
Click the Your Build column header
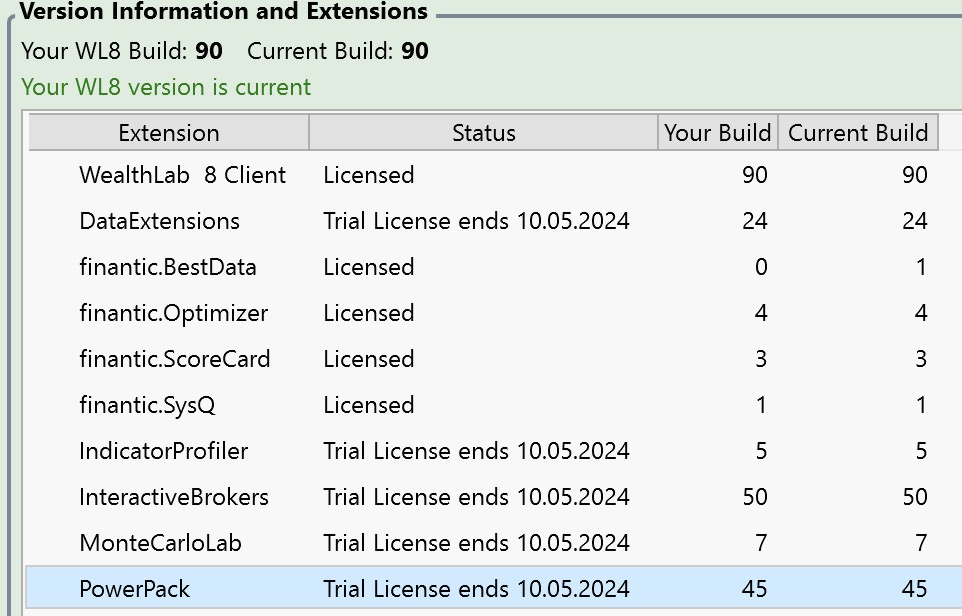[717, 133]
